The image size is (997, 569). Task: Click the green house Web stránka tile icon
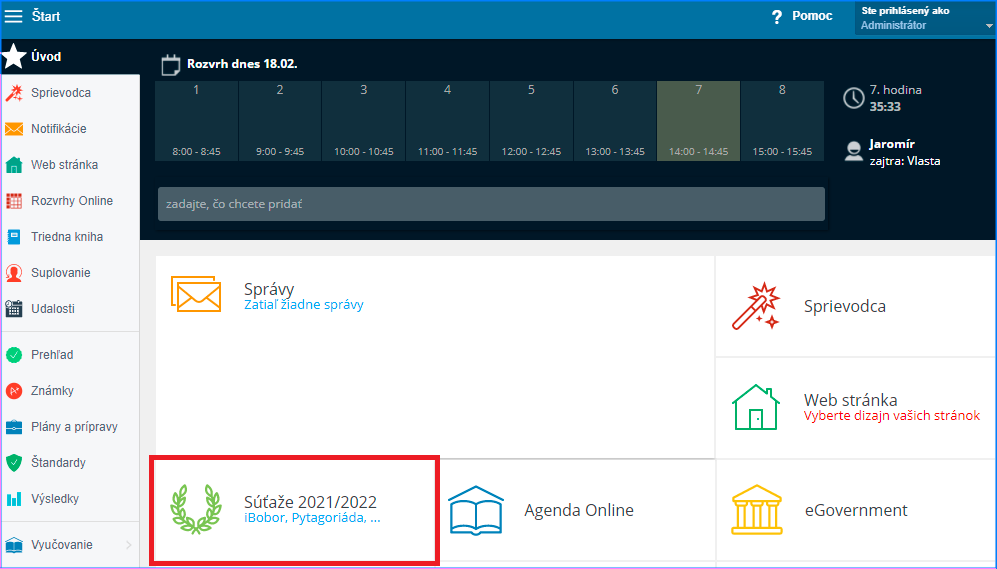756,408
